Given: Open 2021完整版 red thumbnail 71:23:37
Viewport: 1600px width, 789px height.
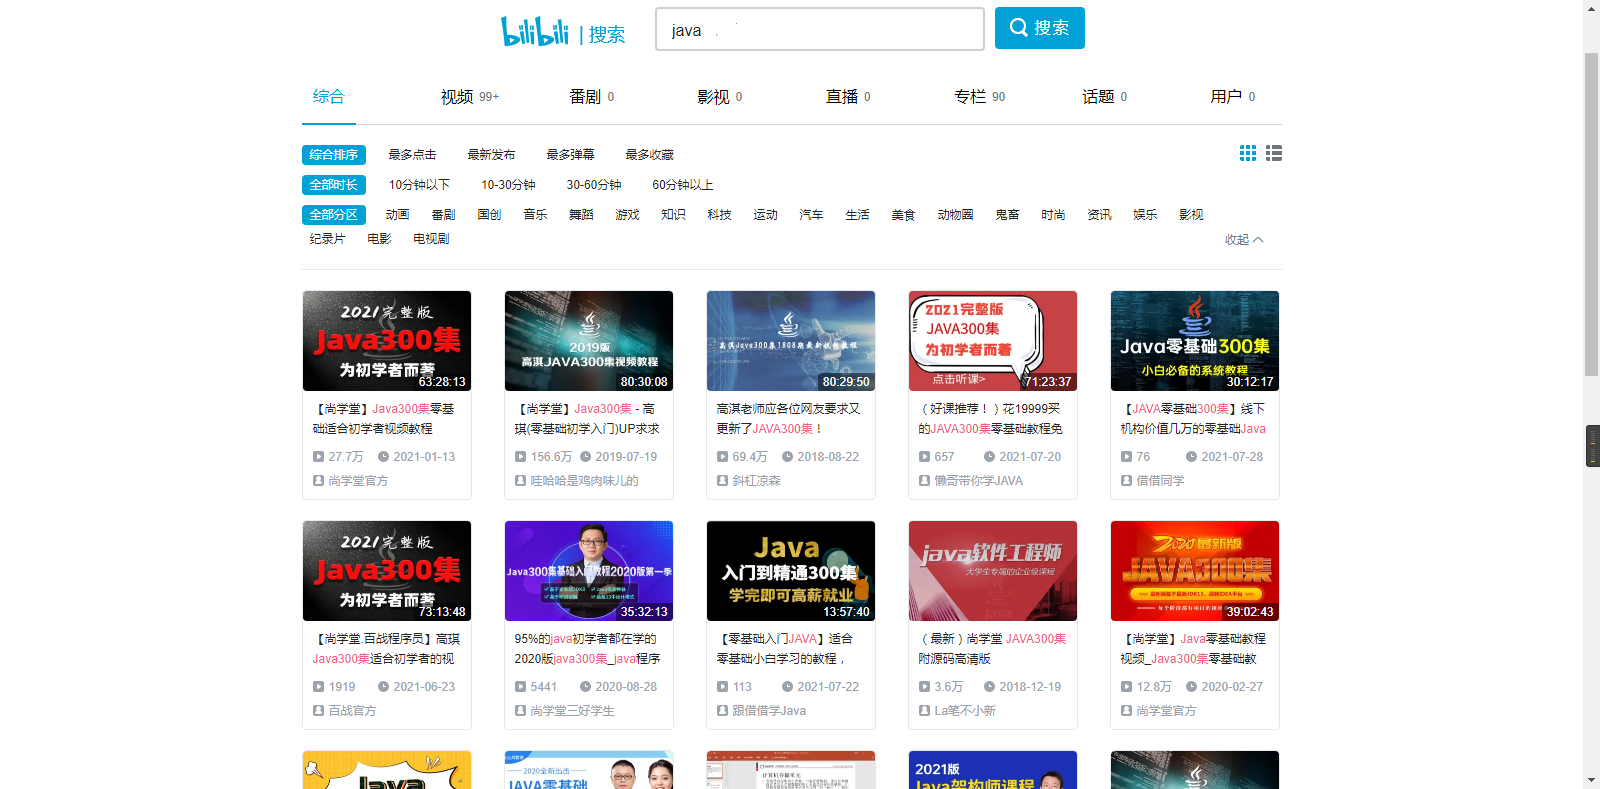Looking at the screenshot, I should 993,341.
